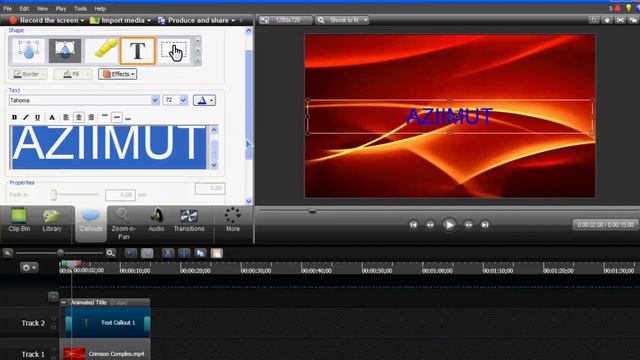Open the Transitions tab
Viewport: 640px width, 360px height.
[x=189, y=220]
